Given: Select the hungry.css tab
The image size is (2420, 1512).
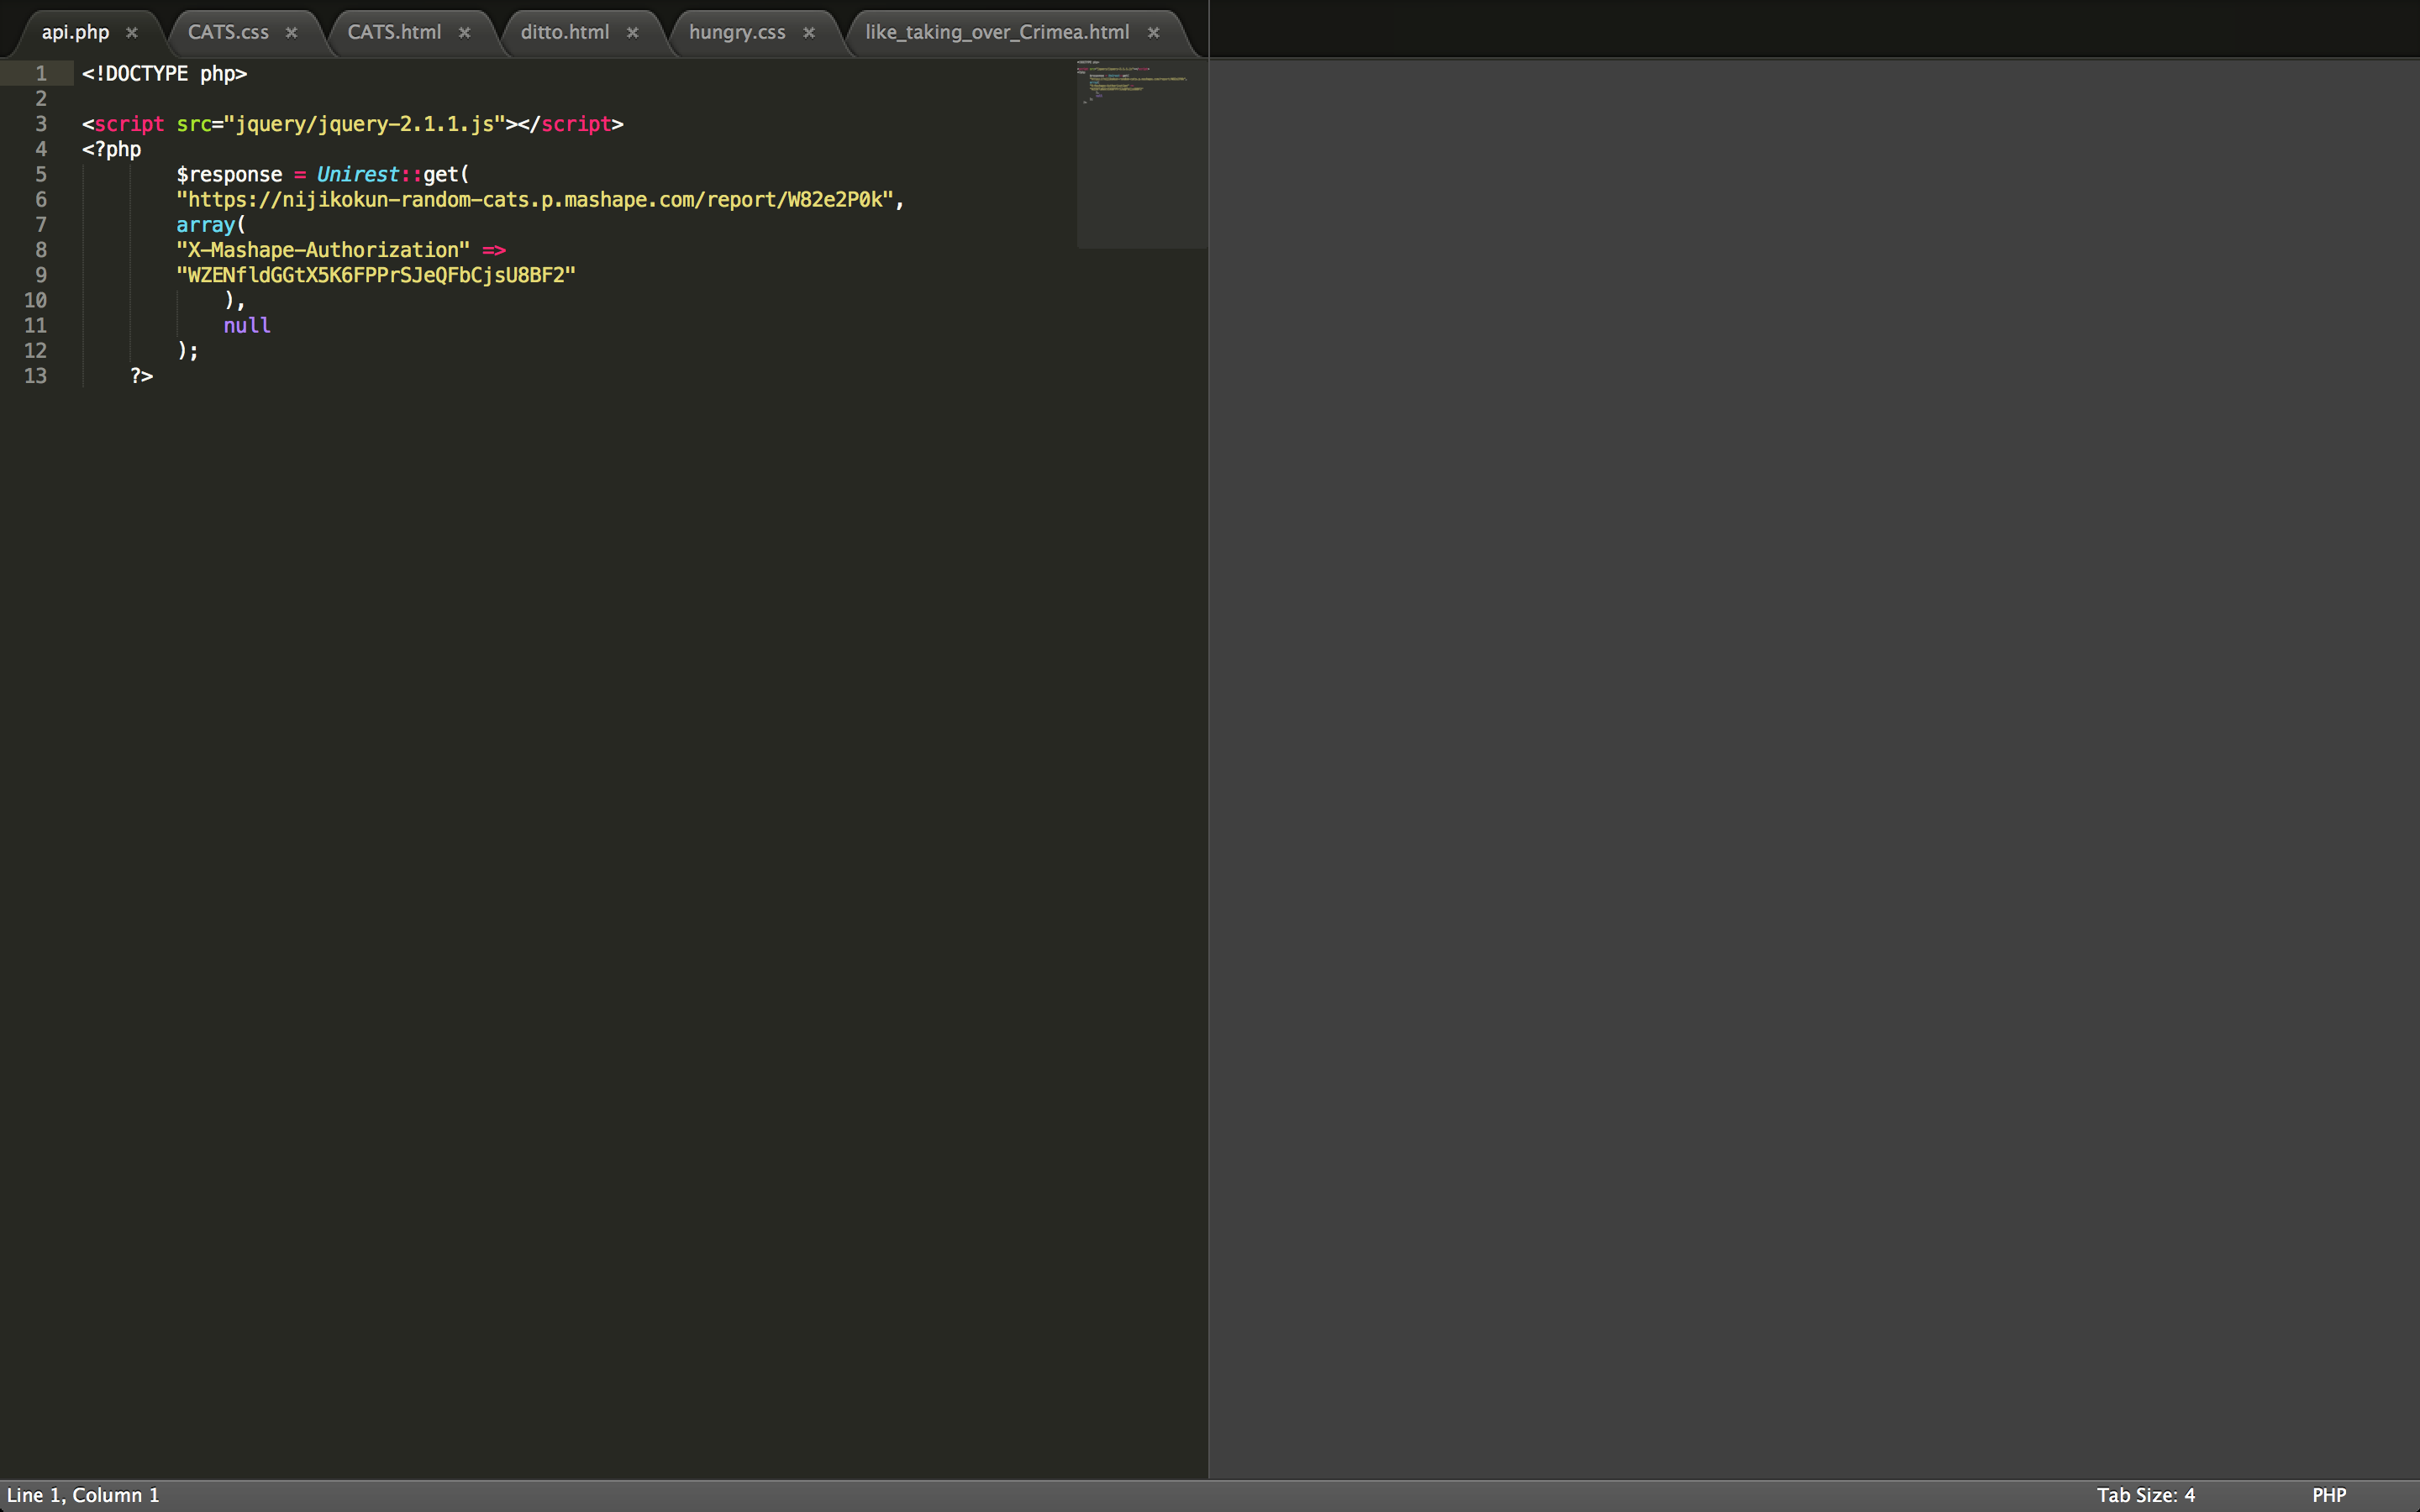Looking at the screenshot, I should (x=737, y=32).
